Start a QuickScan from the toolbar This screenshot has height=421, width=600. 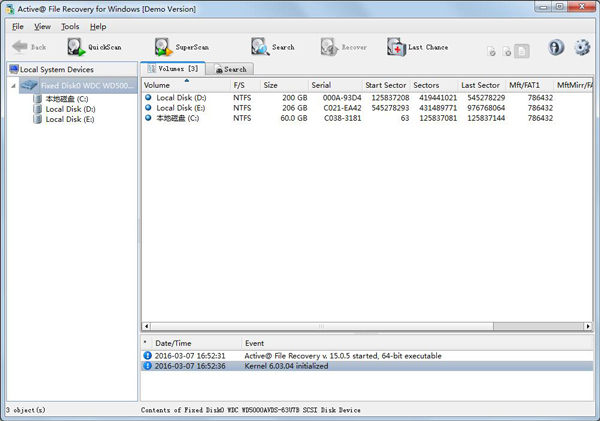point(94,47)
